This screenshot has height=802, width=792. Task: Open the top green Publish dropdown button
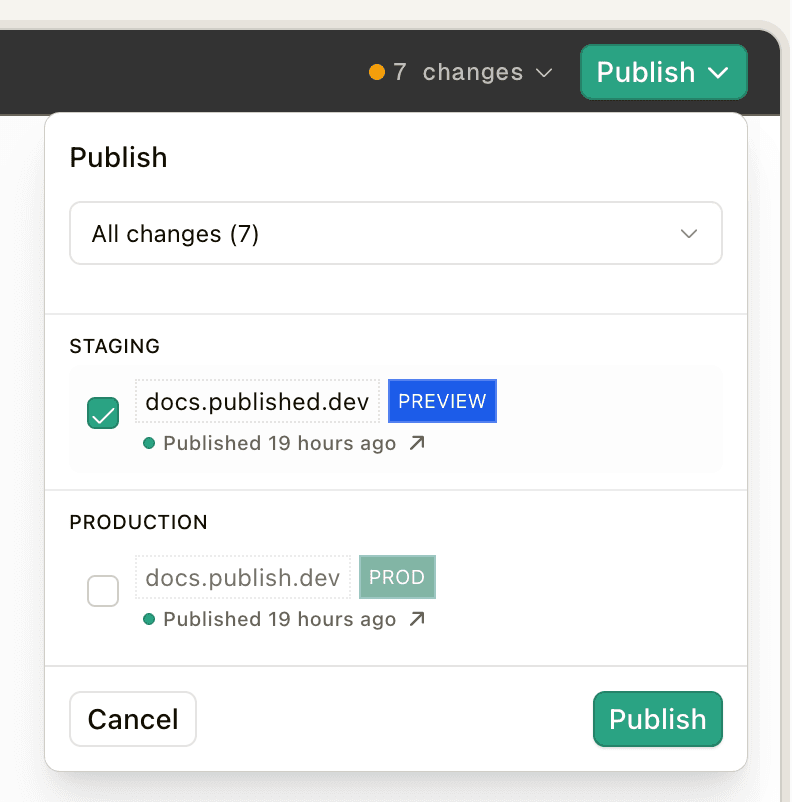(x=663, y=72)
